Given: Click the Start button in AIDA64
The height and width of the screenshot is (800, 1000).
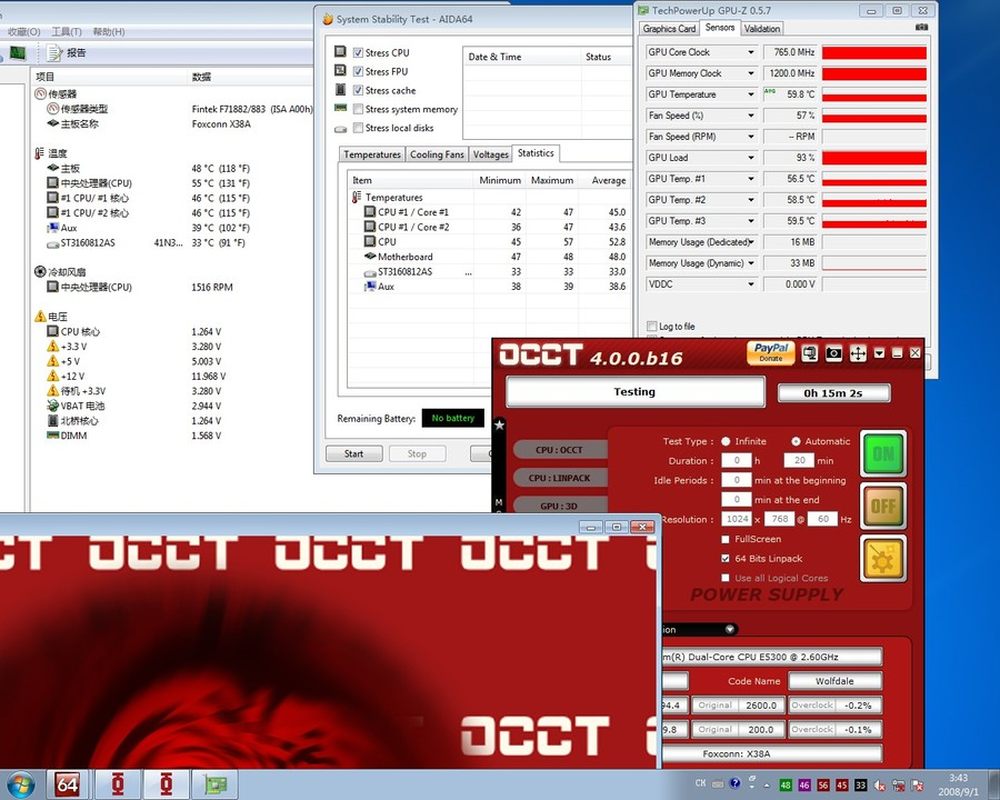Looking at the screenshot, I should pyautogui.click(x=354, y=453).
